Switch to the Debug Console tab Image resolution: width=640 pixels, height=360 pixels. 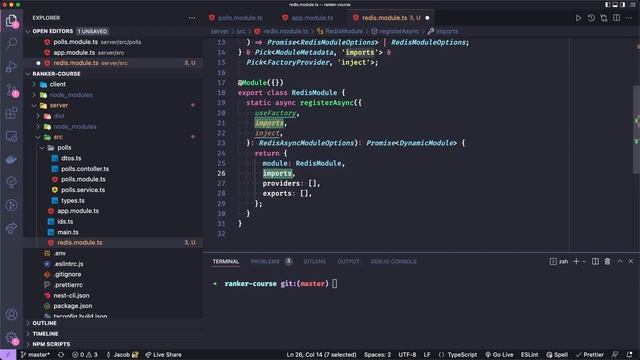(393, 261)
